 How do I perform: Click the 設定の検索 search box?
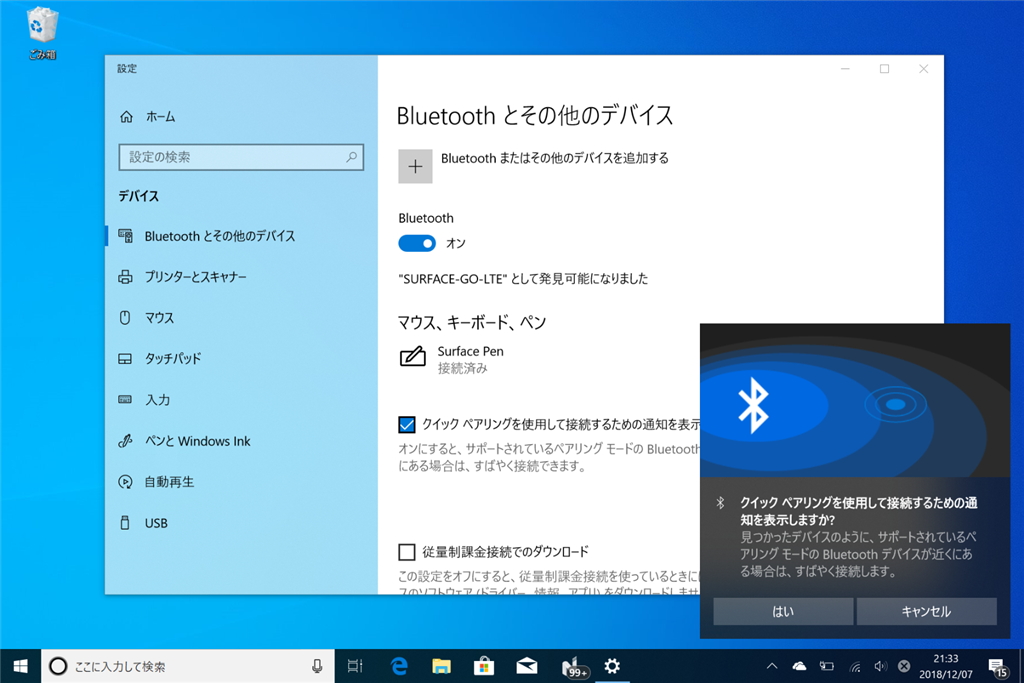(x=240, y=157)
